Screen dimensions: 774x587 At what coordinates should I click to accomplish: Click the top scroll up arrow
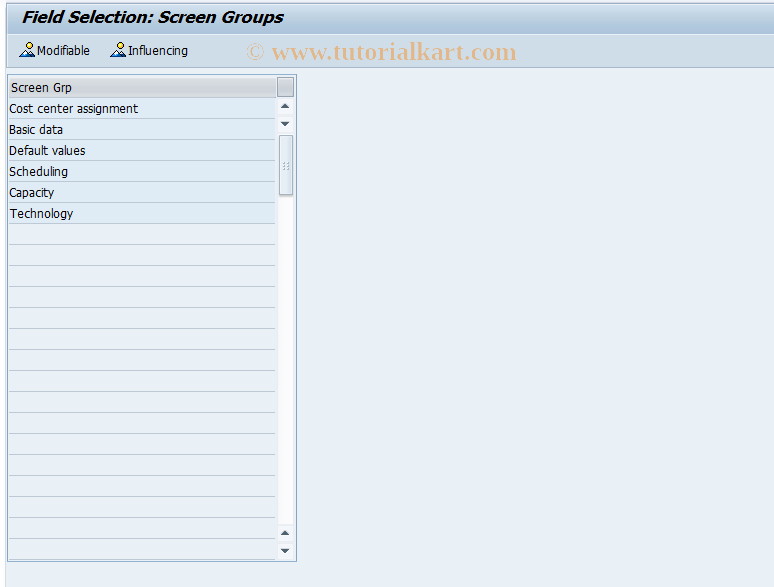285,106
